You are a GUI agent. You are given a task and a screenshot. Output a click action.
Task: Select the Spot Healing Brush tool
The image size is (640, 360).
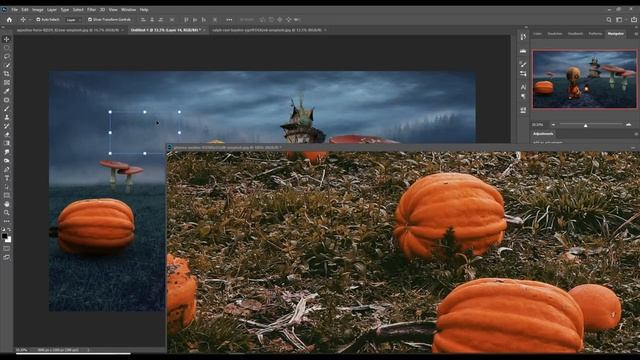[x=7, y=100]
